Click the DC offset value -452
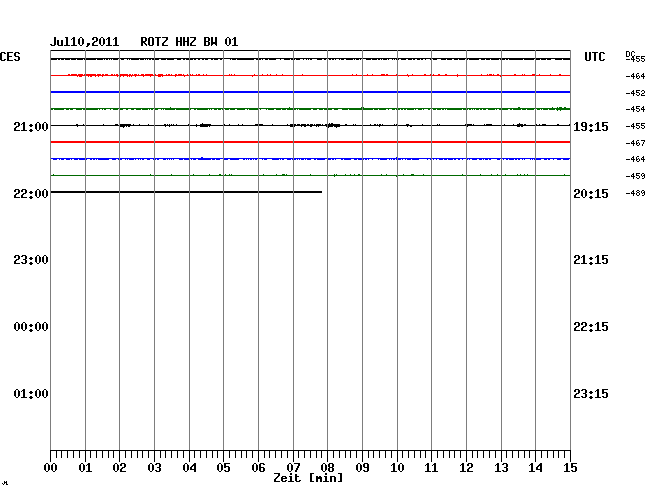The width and height of the screenshot is (650, 494). [x=635, y=93]
